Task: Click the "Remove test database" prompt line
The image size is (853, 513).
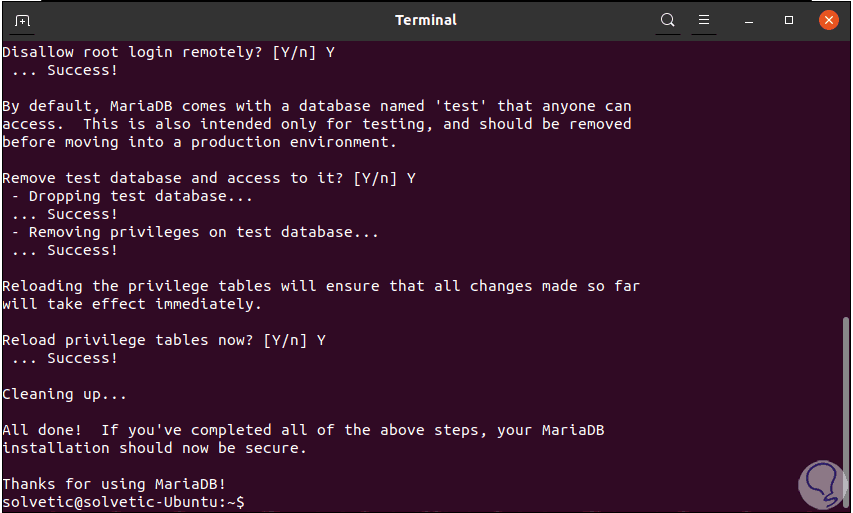Action: tap(208, 178)
